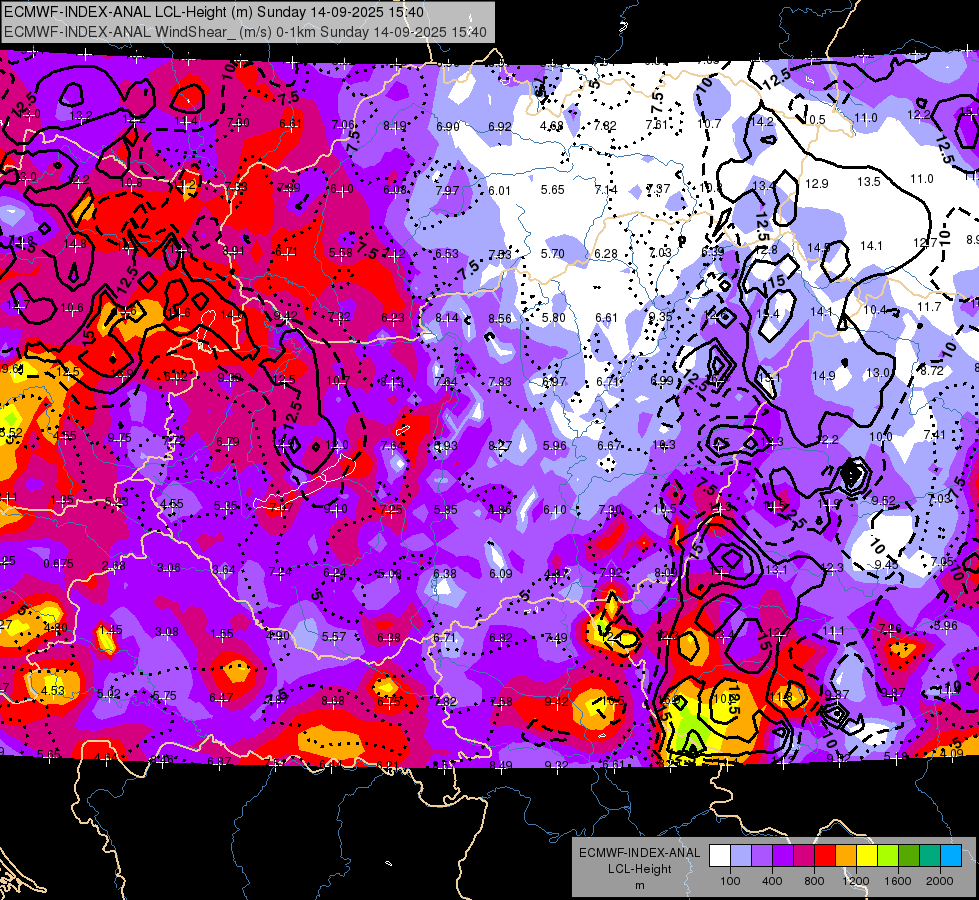The width and height of the screenshot is (979, 900).
Task: Click the map value 6.08
Action: coord(395,189)
